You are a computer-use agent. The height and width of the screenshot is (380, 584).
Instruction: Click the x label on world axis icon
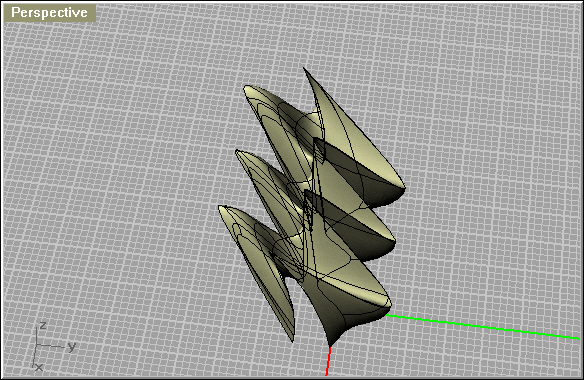39,367
